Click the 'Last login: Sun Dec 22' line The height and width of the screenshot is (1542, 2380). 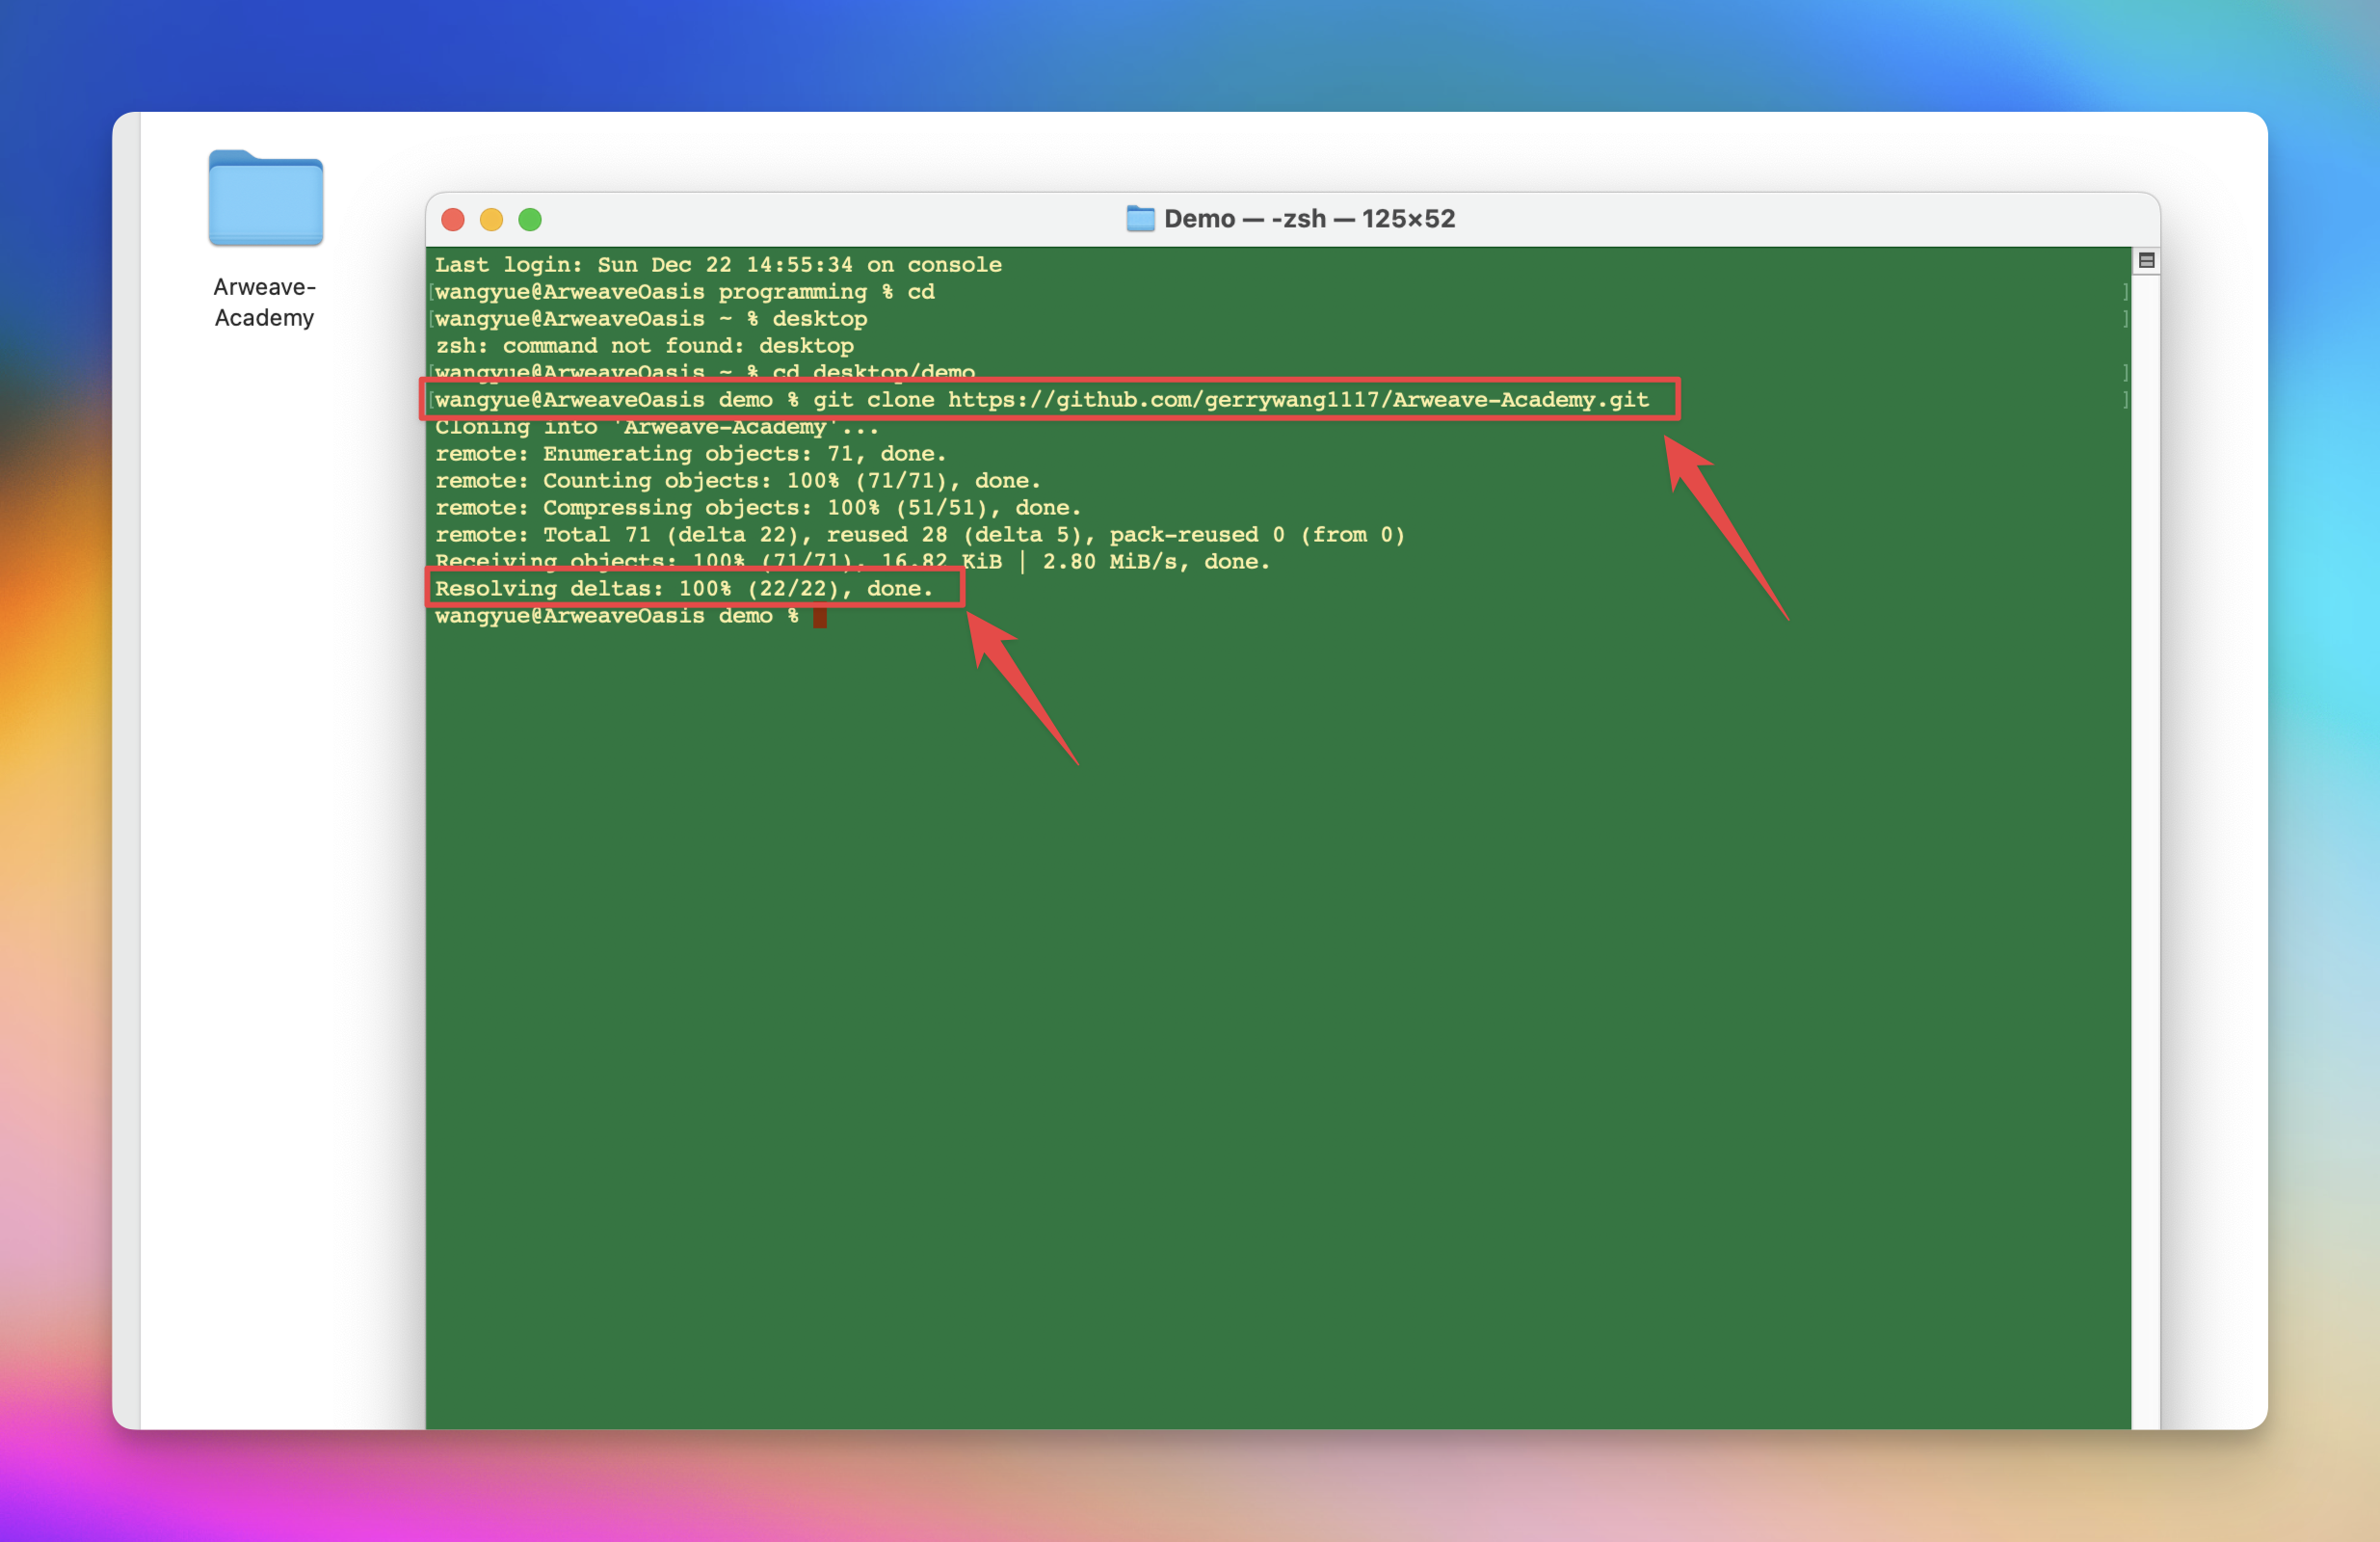718,264
